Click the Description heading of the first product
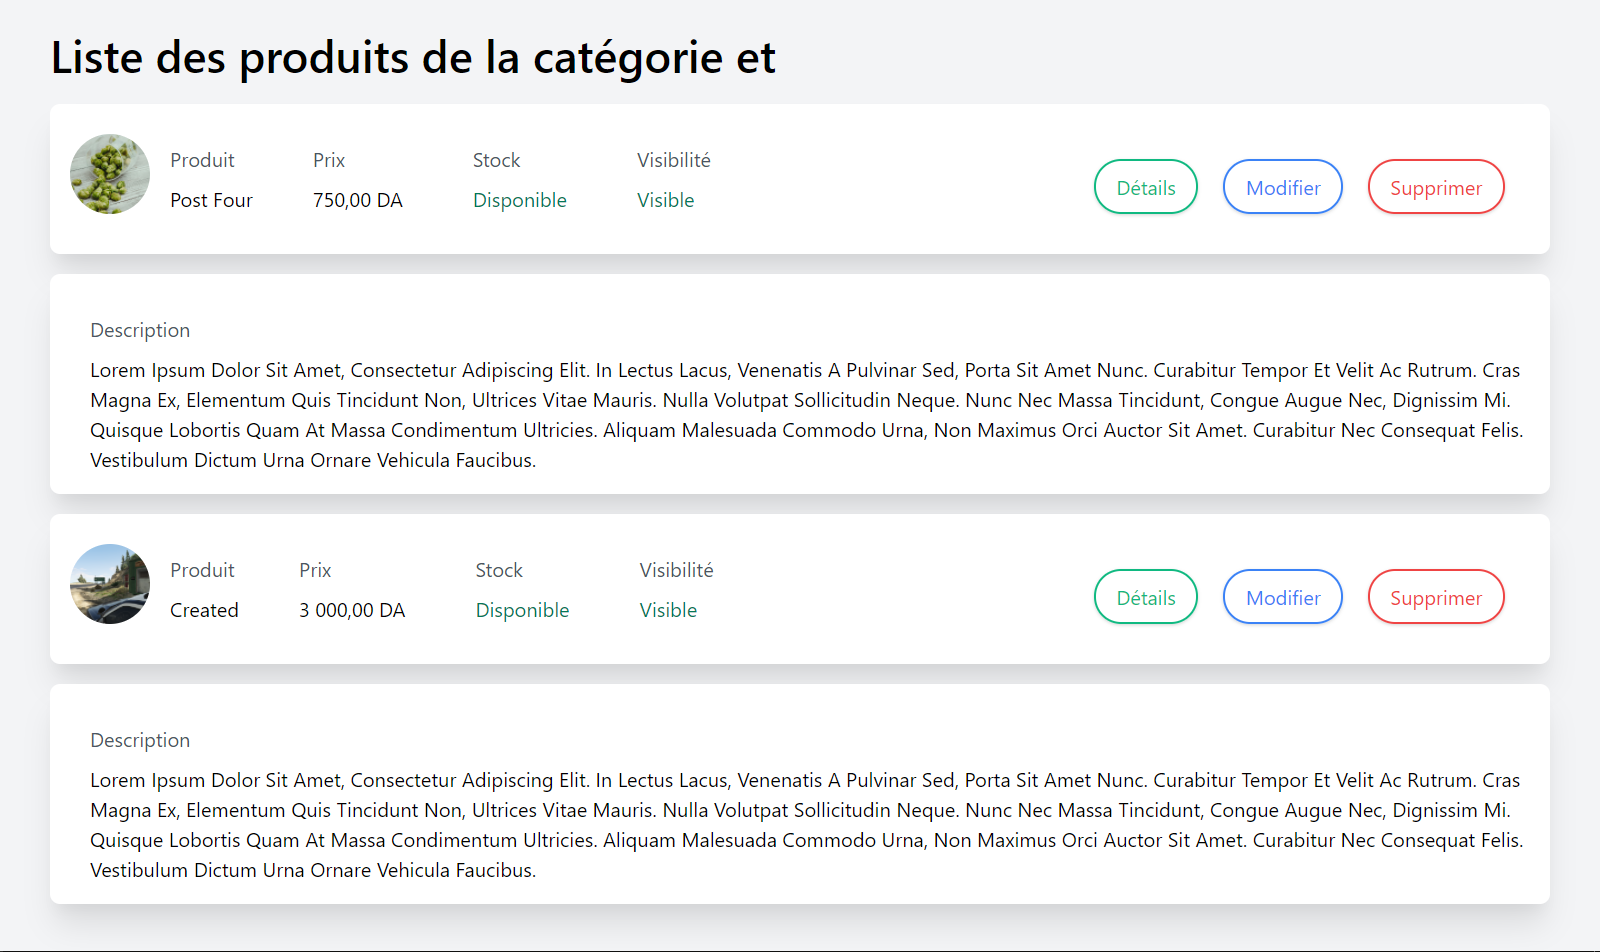The height and width of the screenshot is (952, 1600). click(140, 330)
